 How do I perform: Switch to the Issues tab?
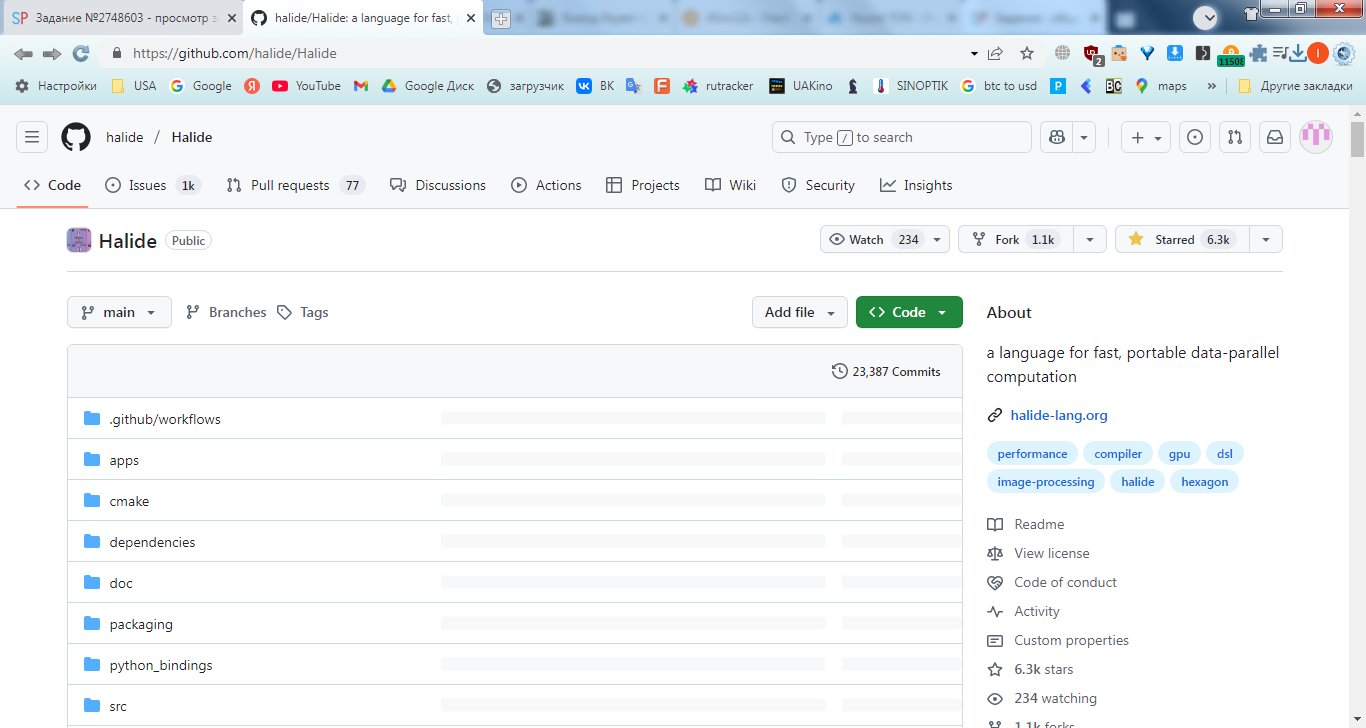[153, 185]
